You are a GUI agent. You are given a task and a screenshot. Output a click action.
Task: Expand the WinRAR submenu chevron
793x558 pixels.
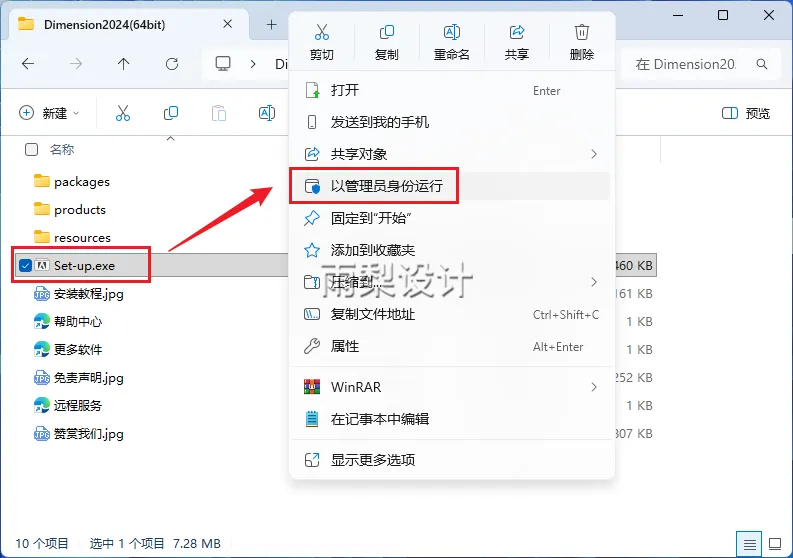tap(594, 387)
